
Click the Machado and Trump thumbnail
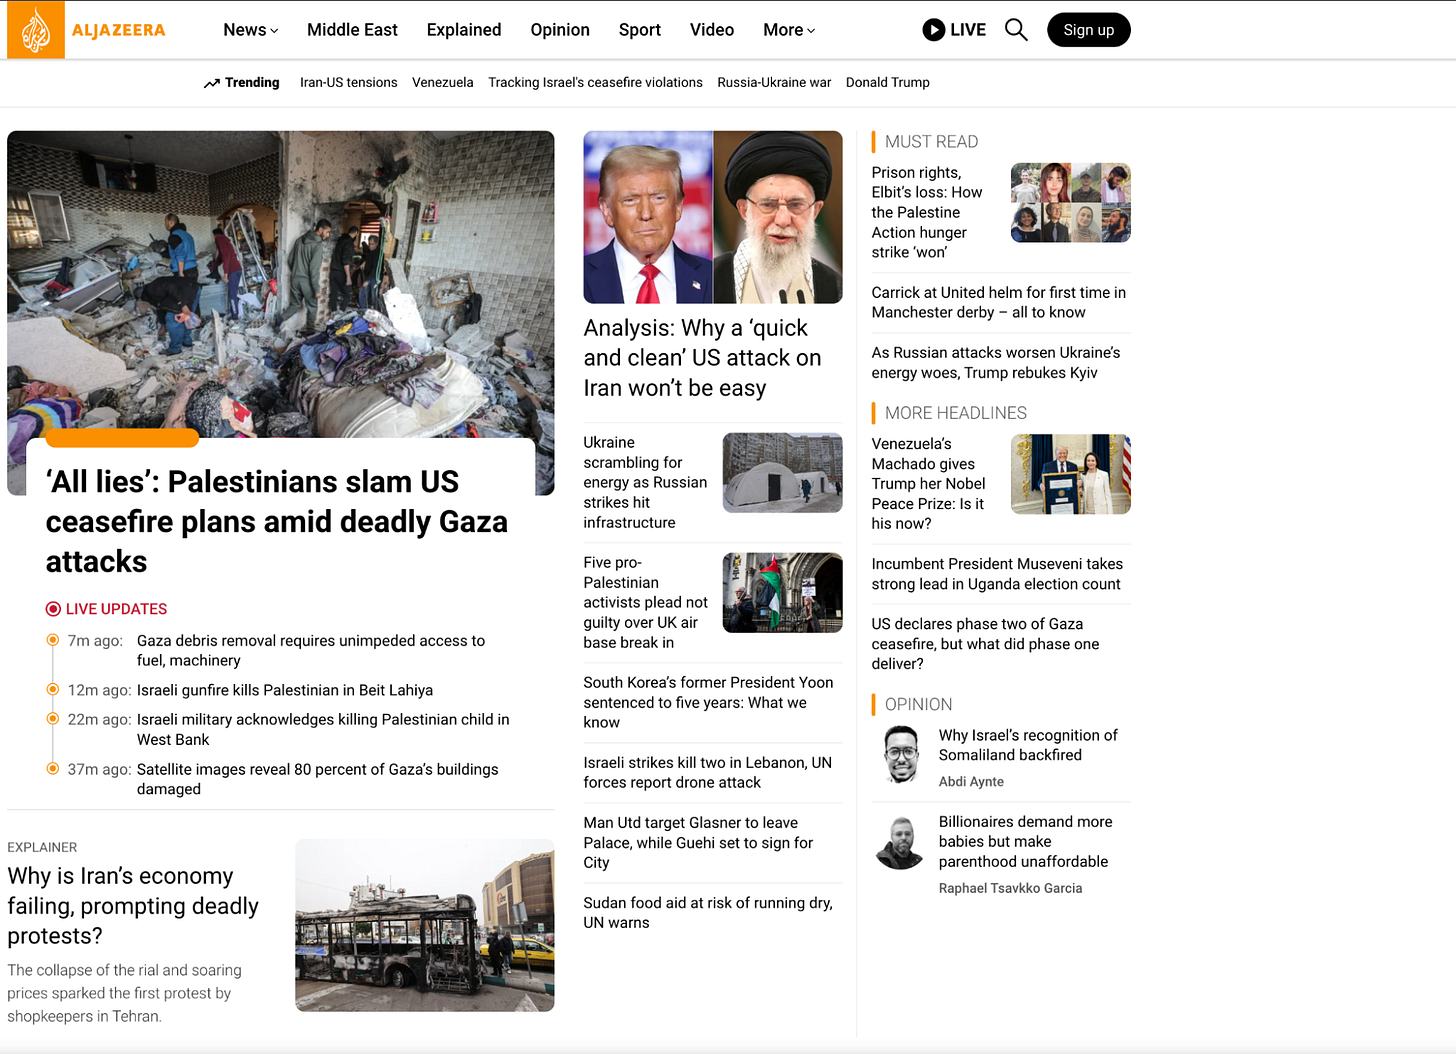click(x=1071, y=474)
